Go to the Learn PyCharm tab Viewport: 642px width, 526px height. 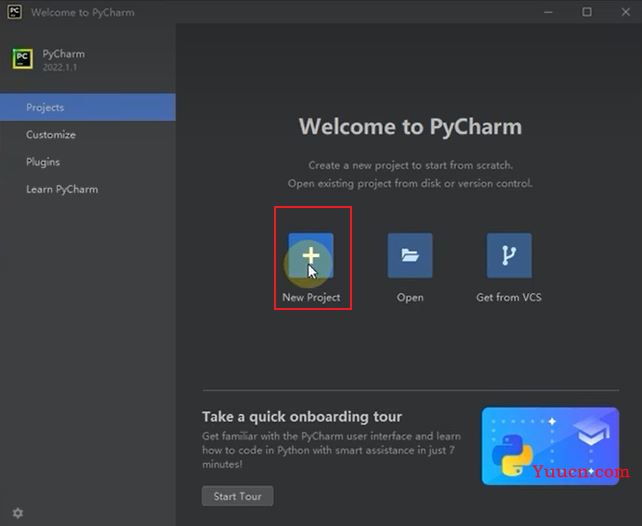(x=88, y=189)
